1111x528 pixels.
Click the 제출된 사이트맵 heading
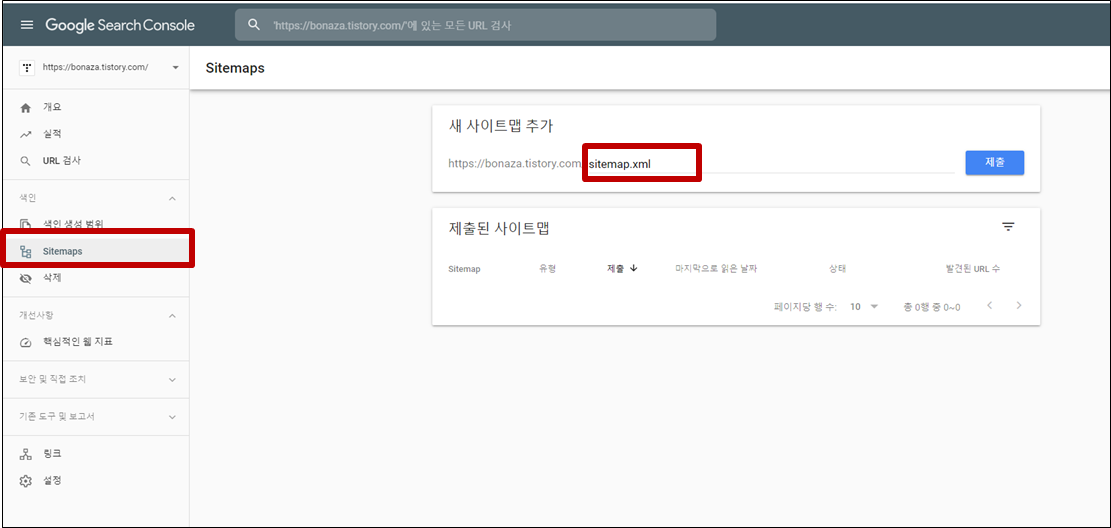point(500,228)
